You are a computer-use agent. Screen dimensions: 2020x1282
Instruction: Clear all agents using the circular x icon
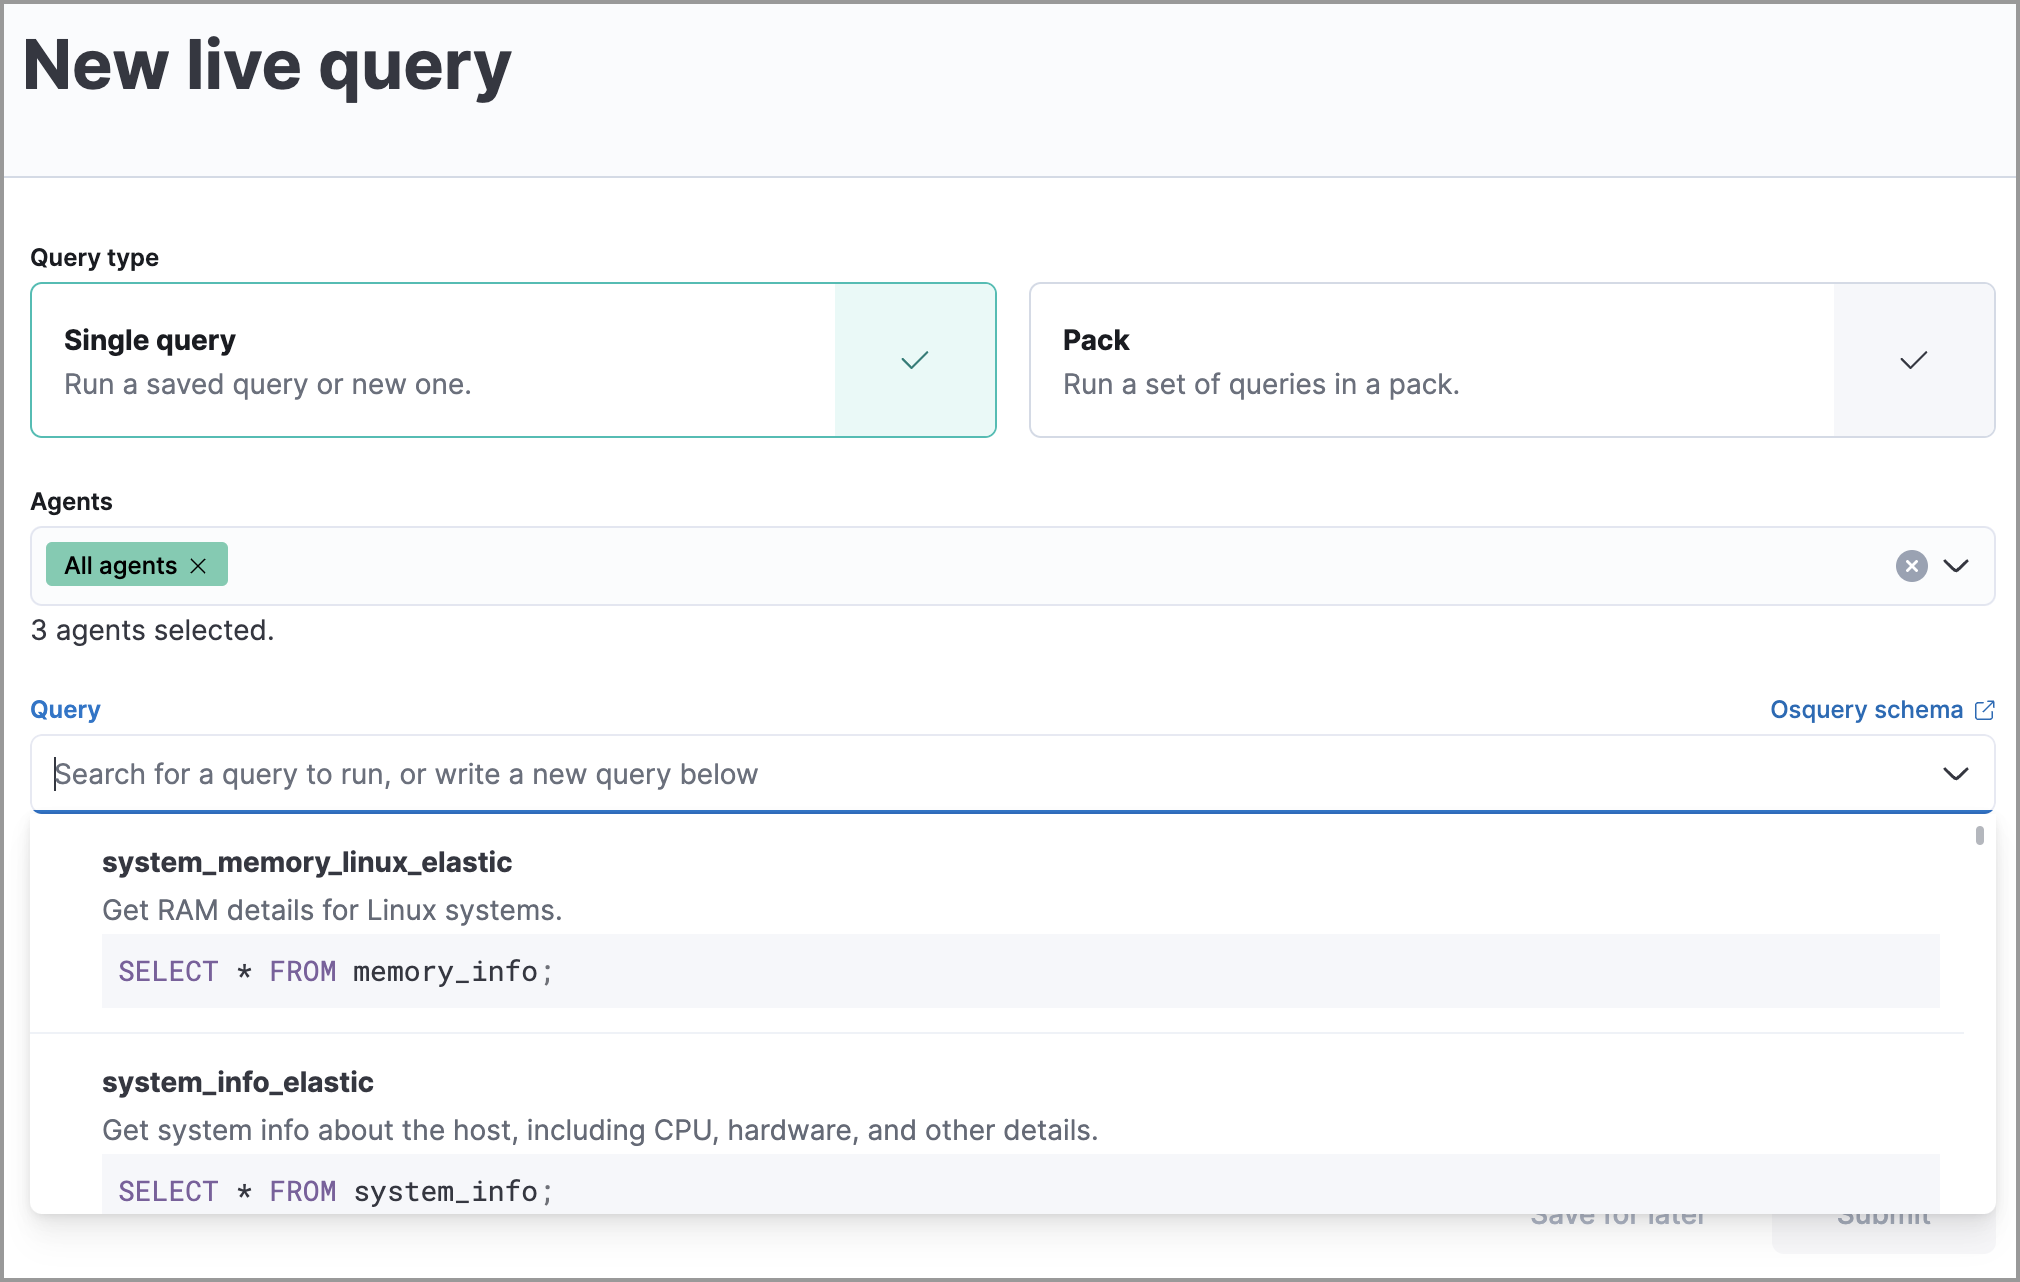click(x=1911, y=565)
